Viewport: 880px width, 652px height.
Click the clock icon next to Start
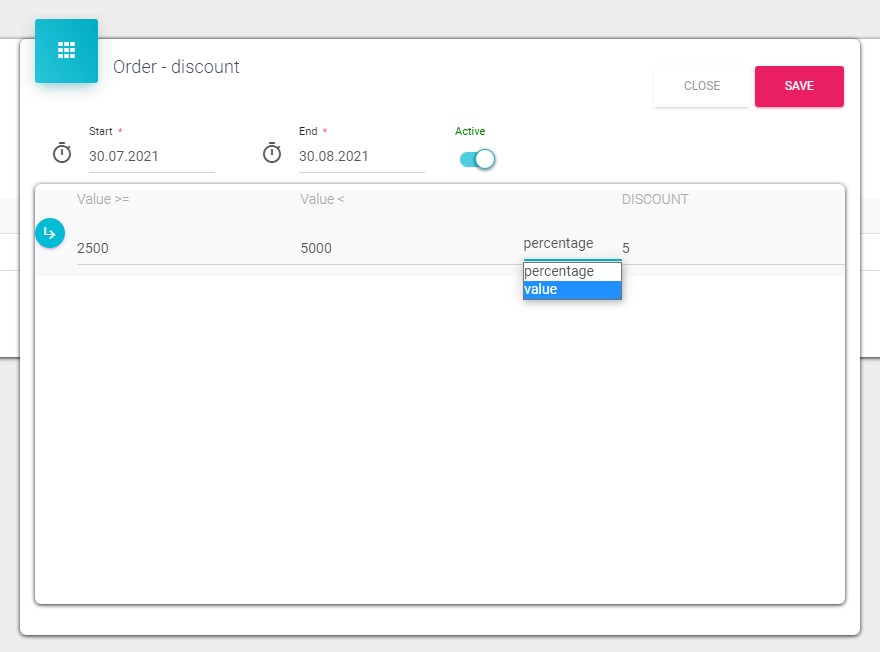(x=62, y=154)
